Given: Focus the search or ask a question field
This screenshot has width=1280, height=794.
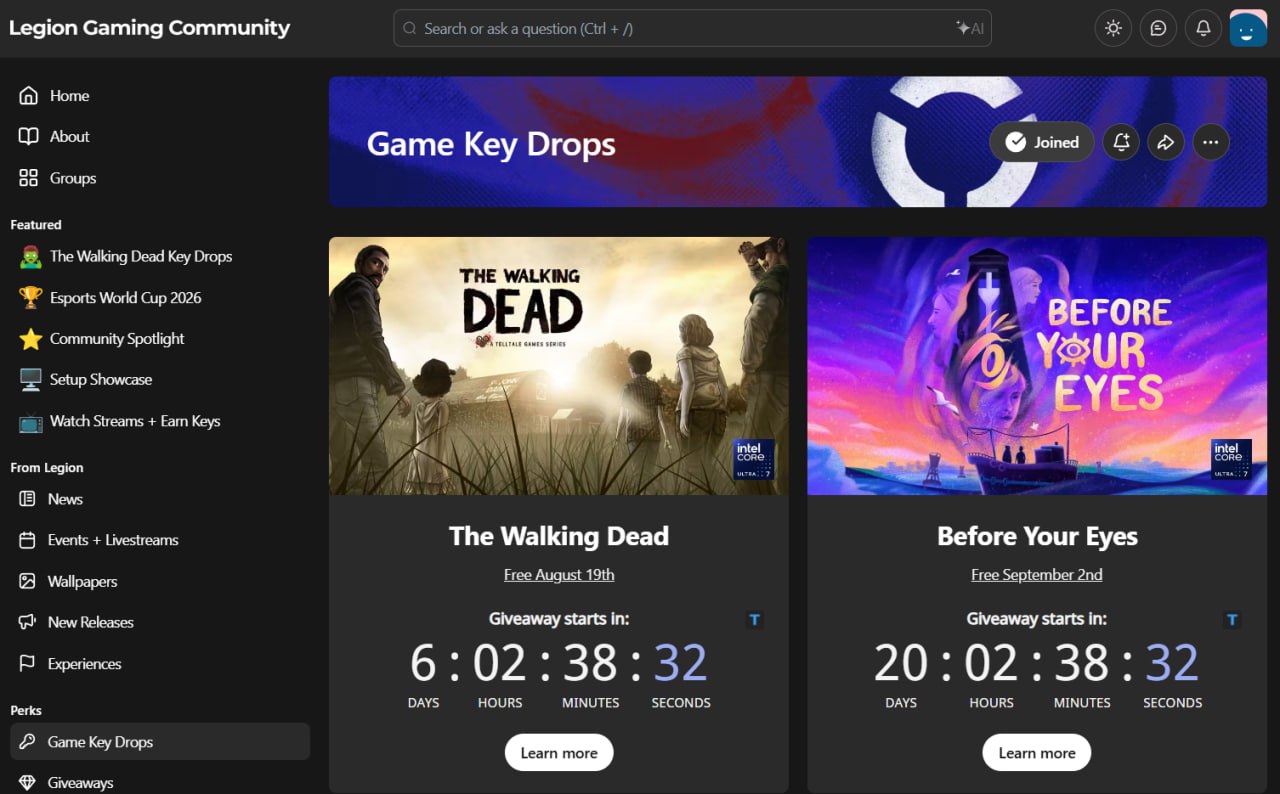Looking at the screenshot, I should (691, 29).
